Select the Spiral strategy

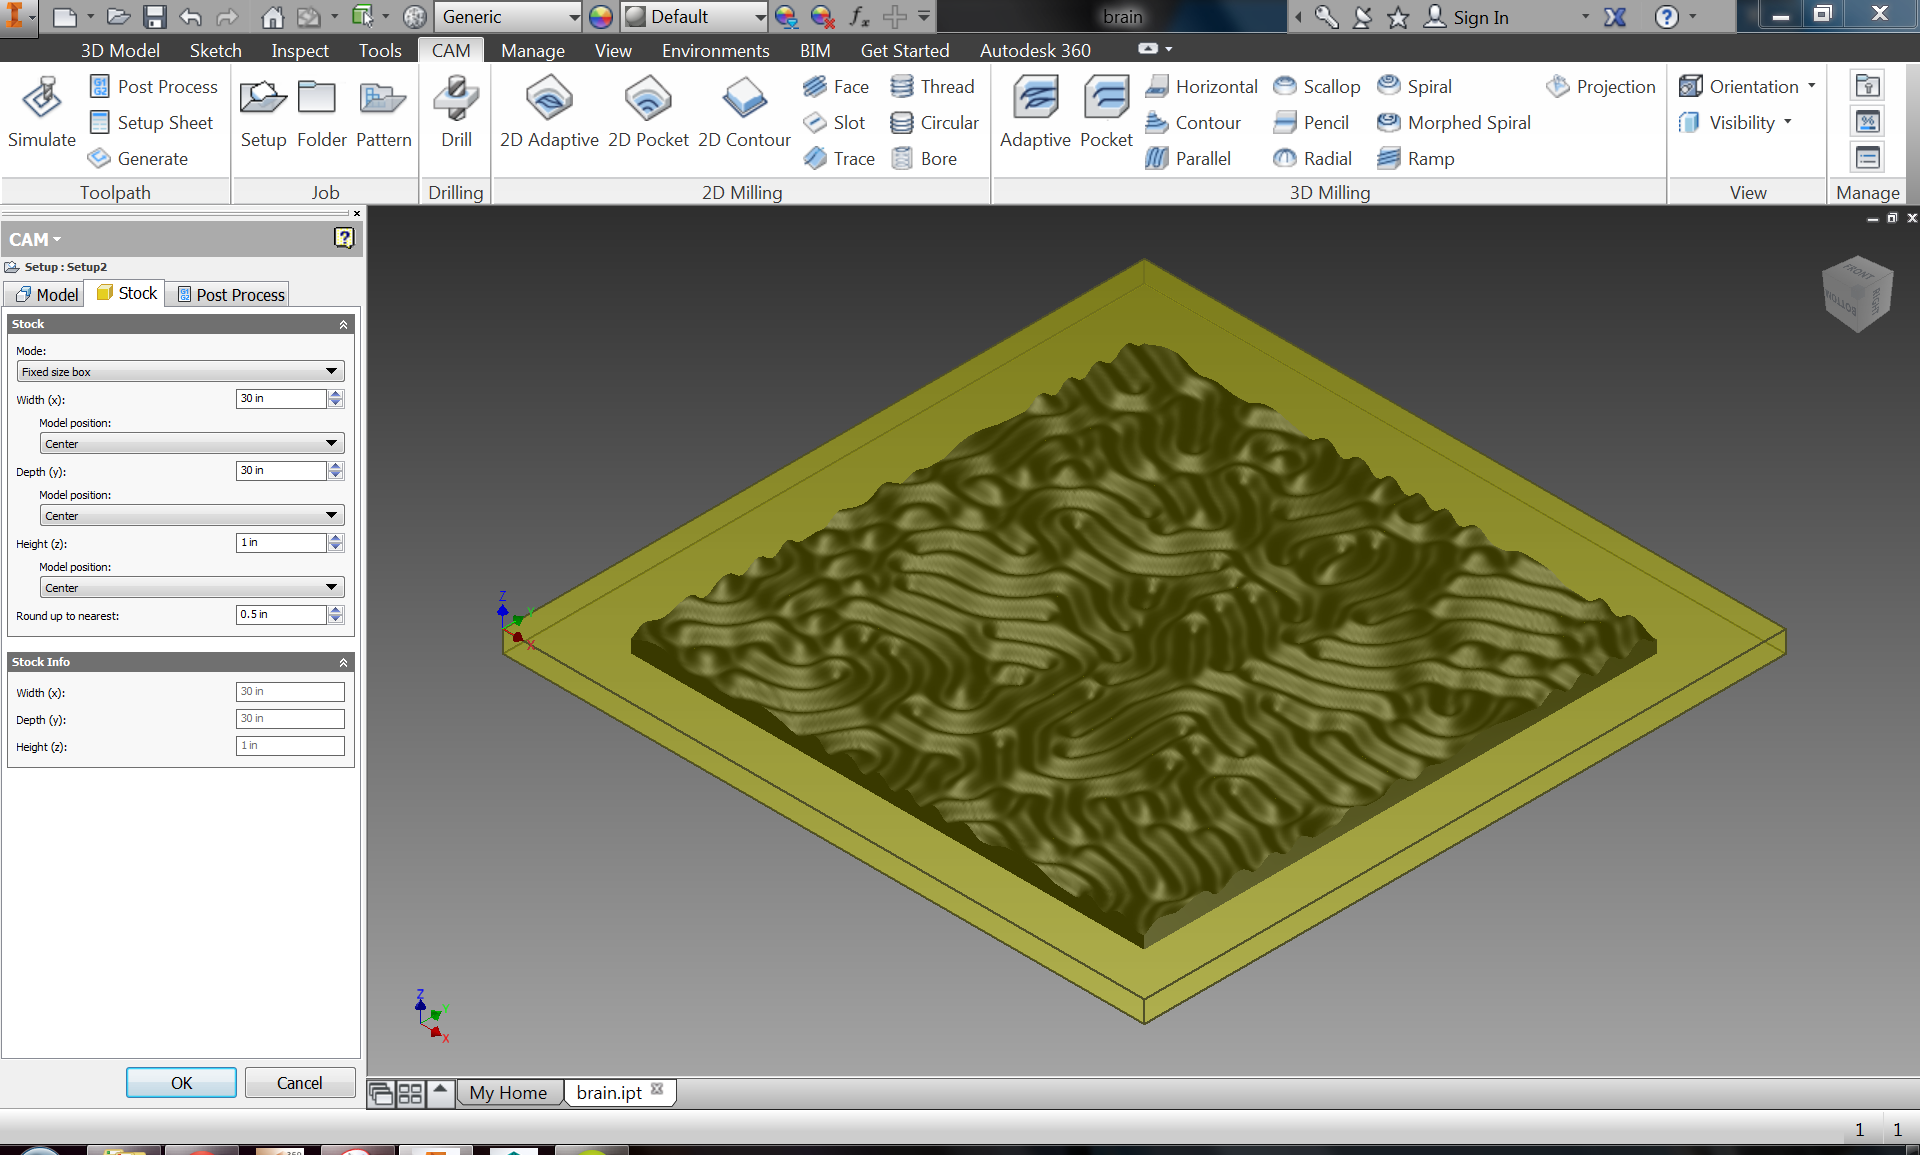pyautogui.click(x=1414, y=87)
